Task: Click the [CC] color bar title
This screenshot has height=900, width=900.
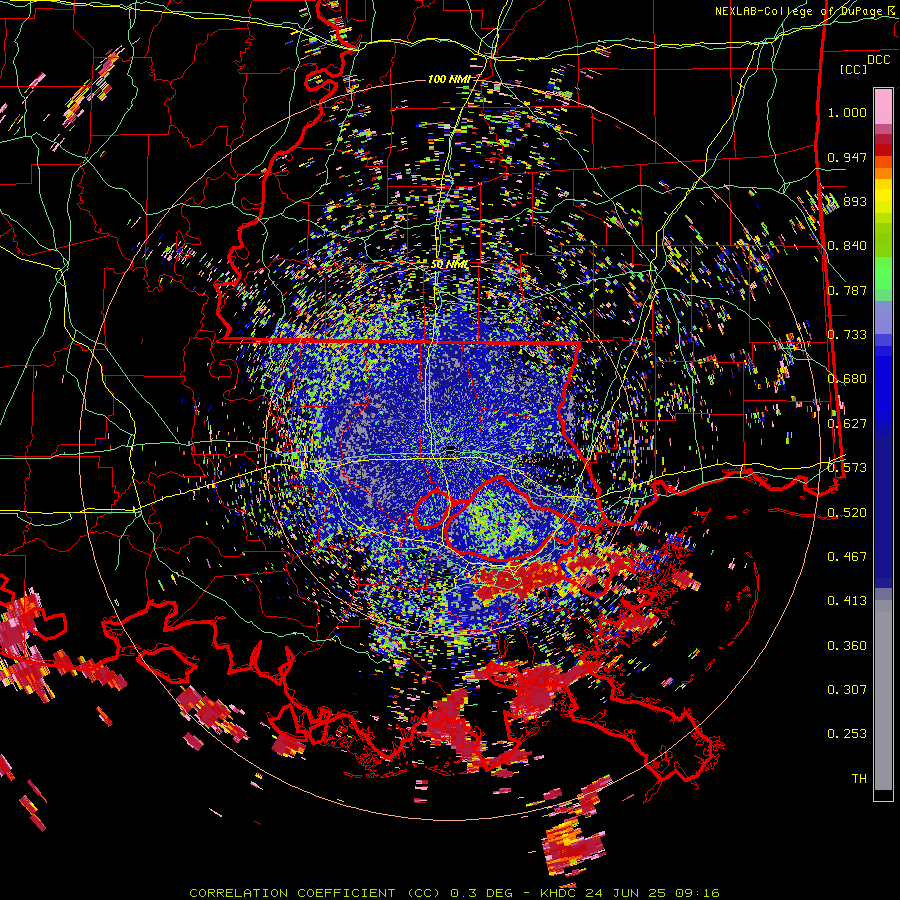Action: tap(853, 69)
